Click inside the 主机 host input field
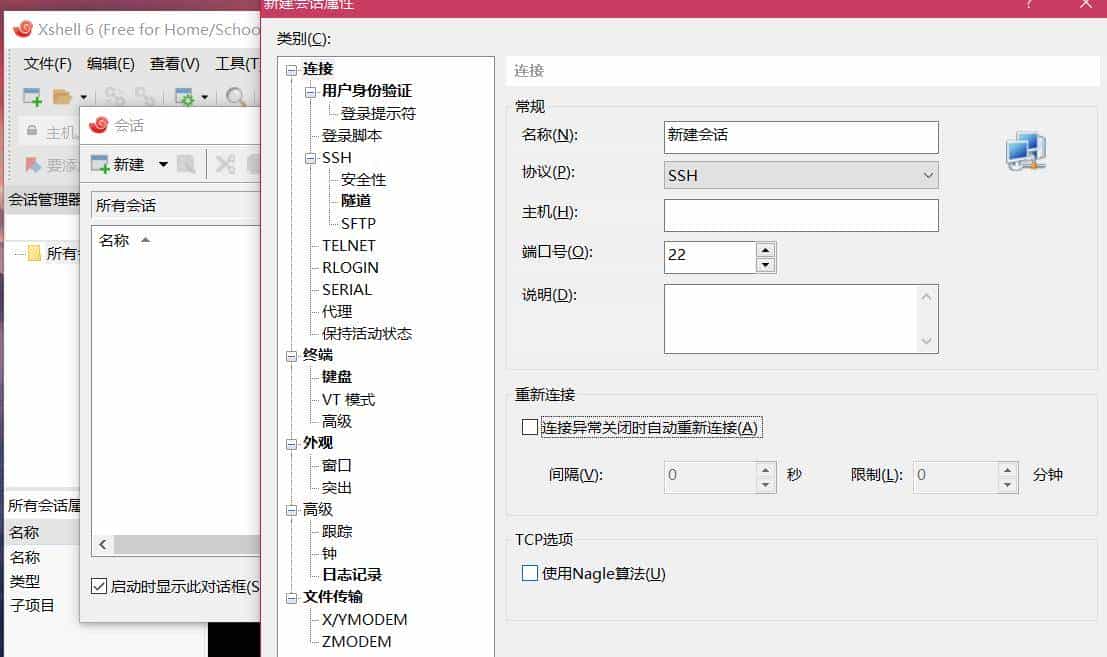The width and height of the screenshot is (1107, 657). [x=800, y=215]
